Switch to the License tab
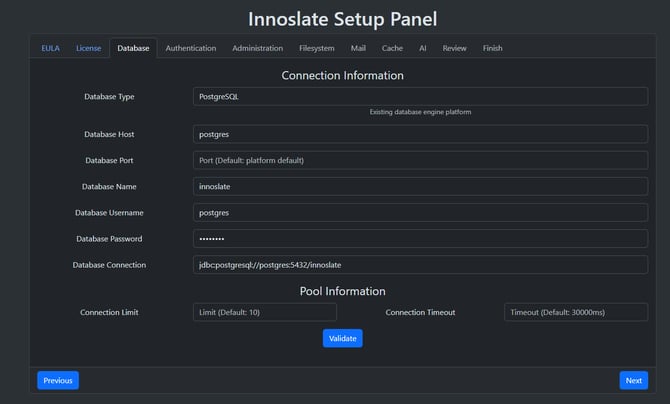This screenshot has height=404, width=670. tap(88, 48)
